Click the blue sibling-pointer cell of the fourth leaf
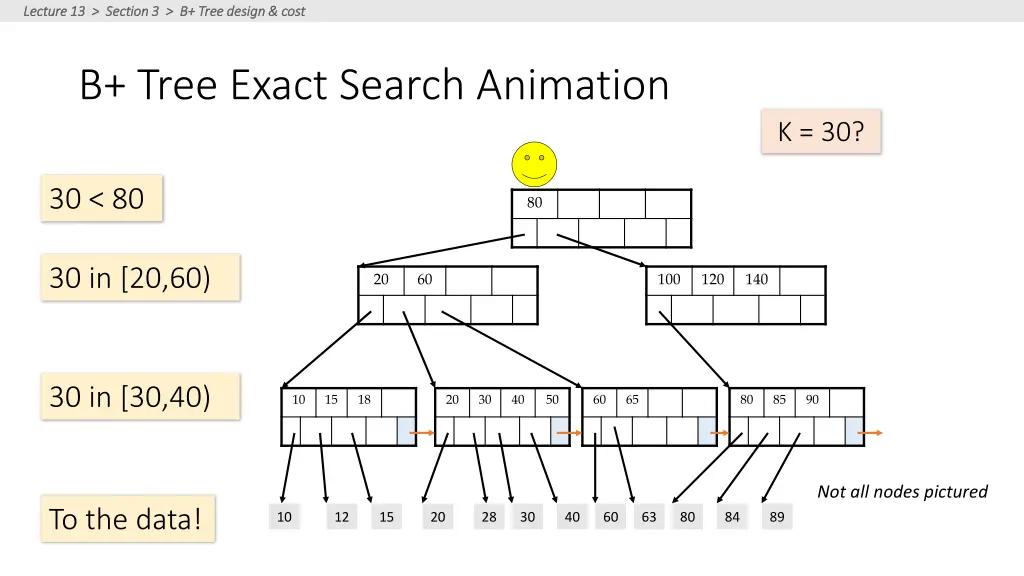The width and height of the screenshot is (1024, 576). coord(854,431)
